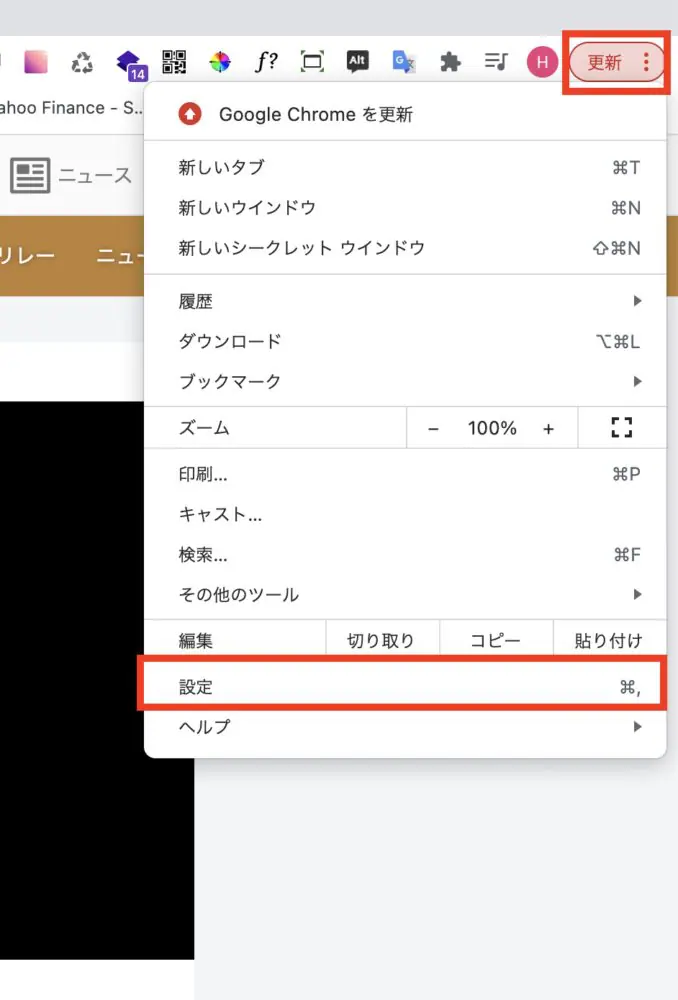Click the コピー copy button
The image size is (678, 1000).
click(x=496, y=641)
